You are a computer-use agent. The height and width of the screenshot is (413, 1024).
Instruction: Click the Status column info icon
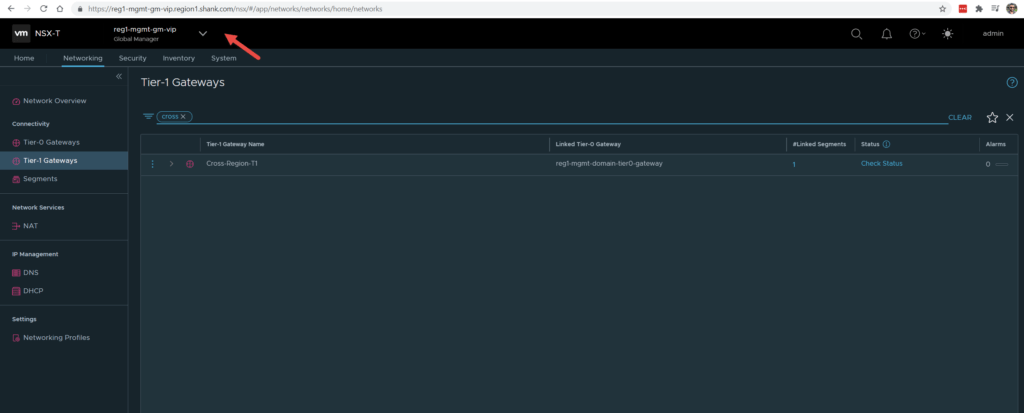click(887, 144)
